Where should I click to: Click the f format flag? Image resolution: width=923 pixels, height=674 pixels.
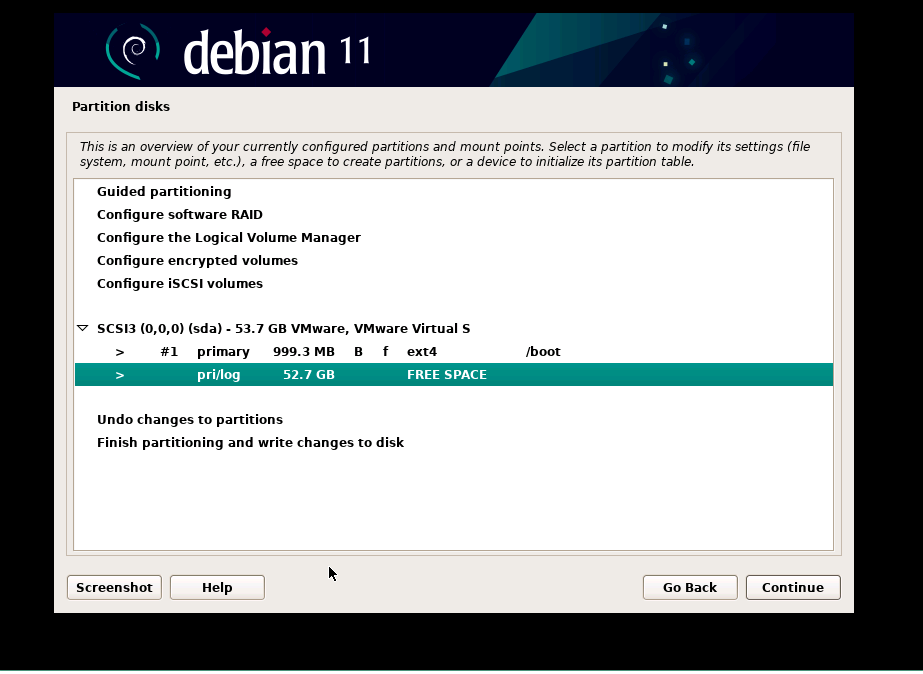386,351
